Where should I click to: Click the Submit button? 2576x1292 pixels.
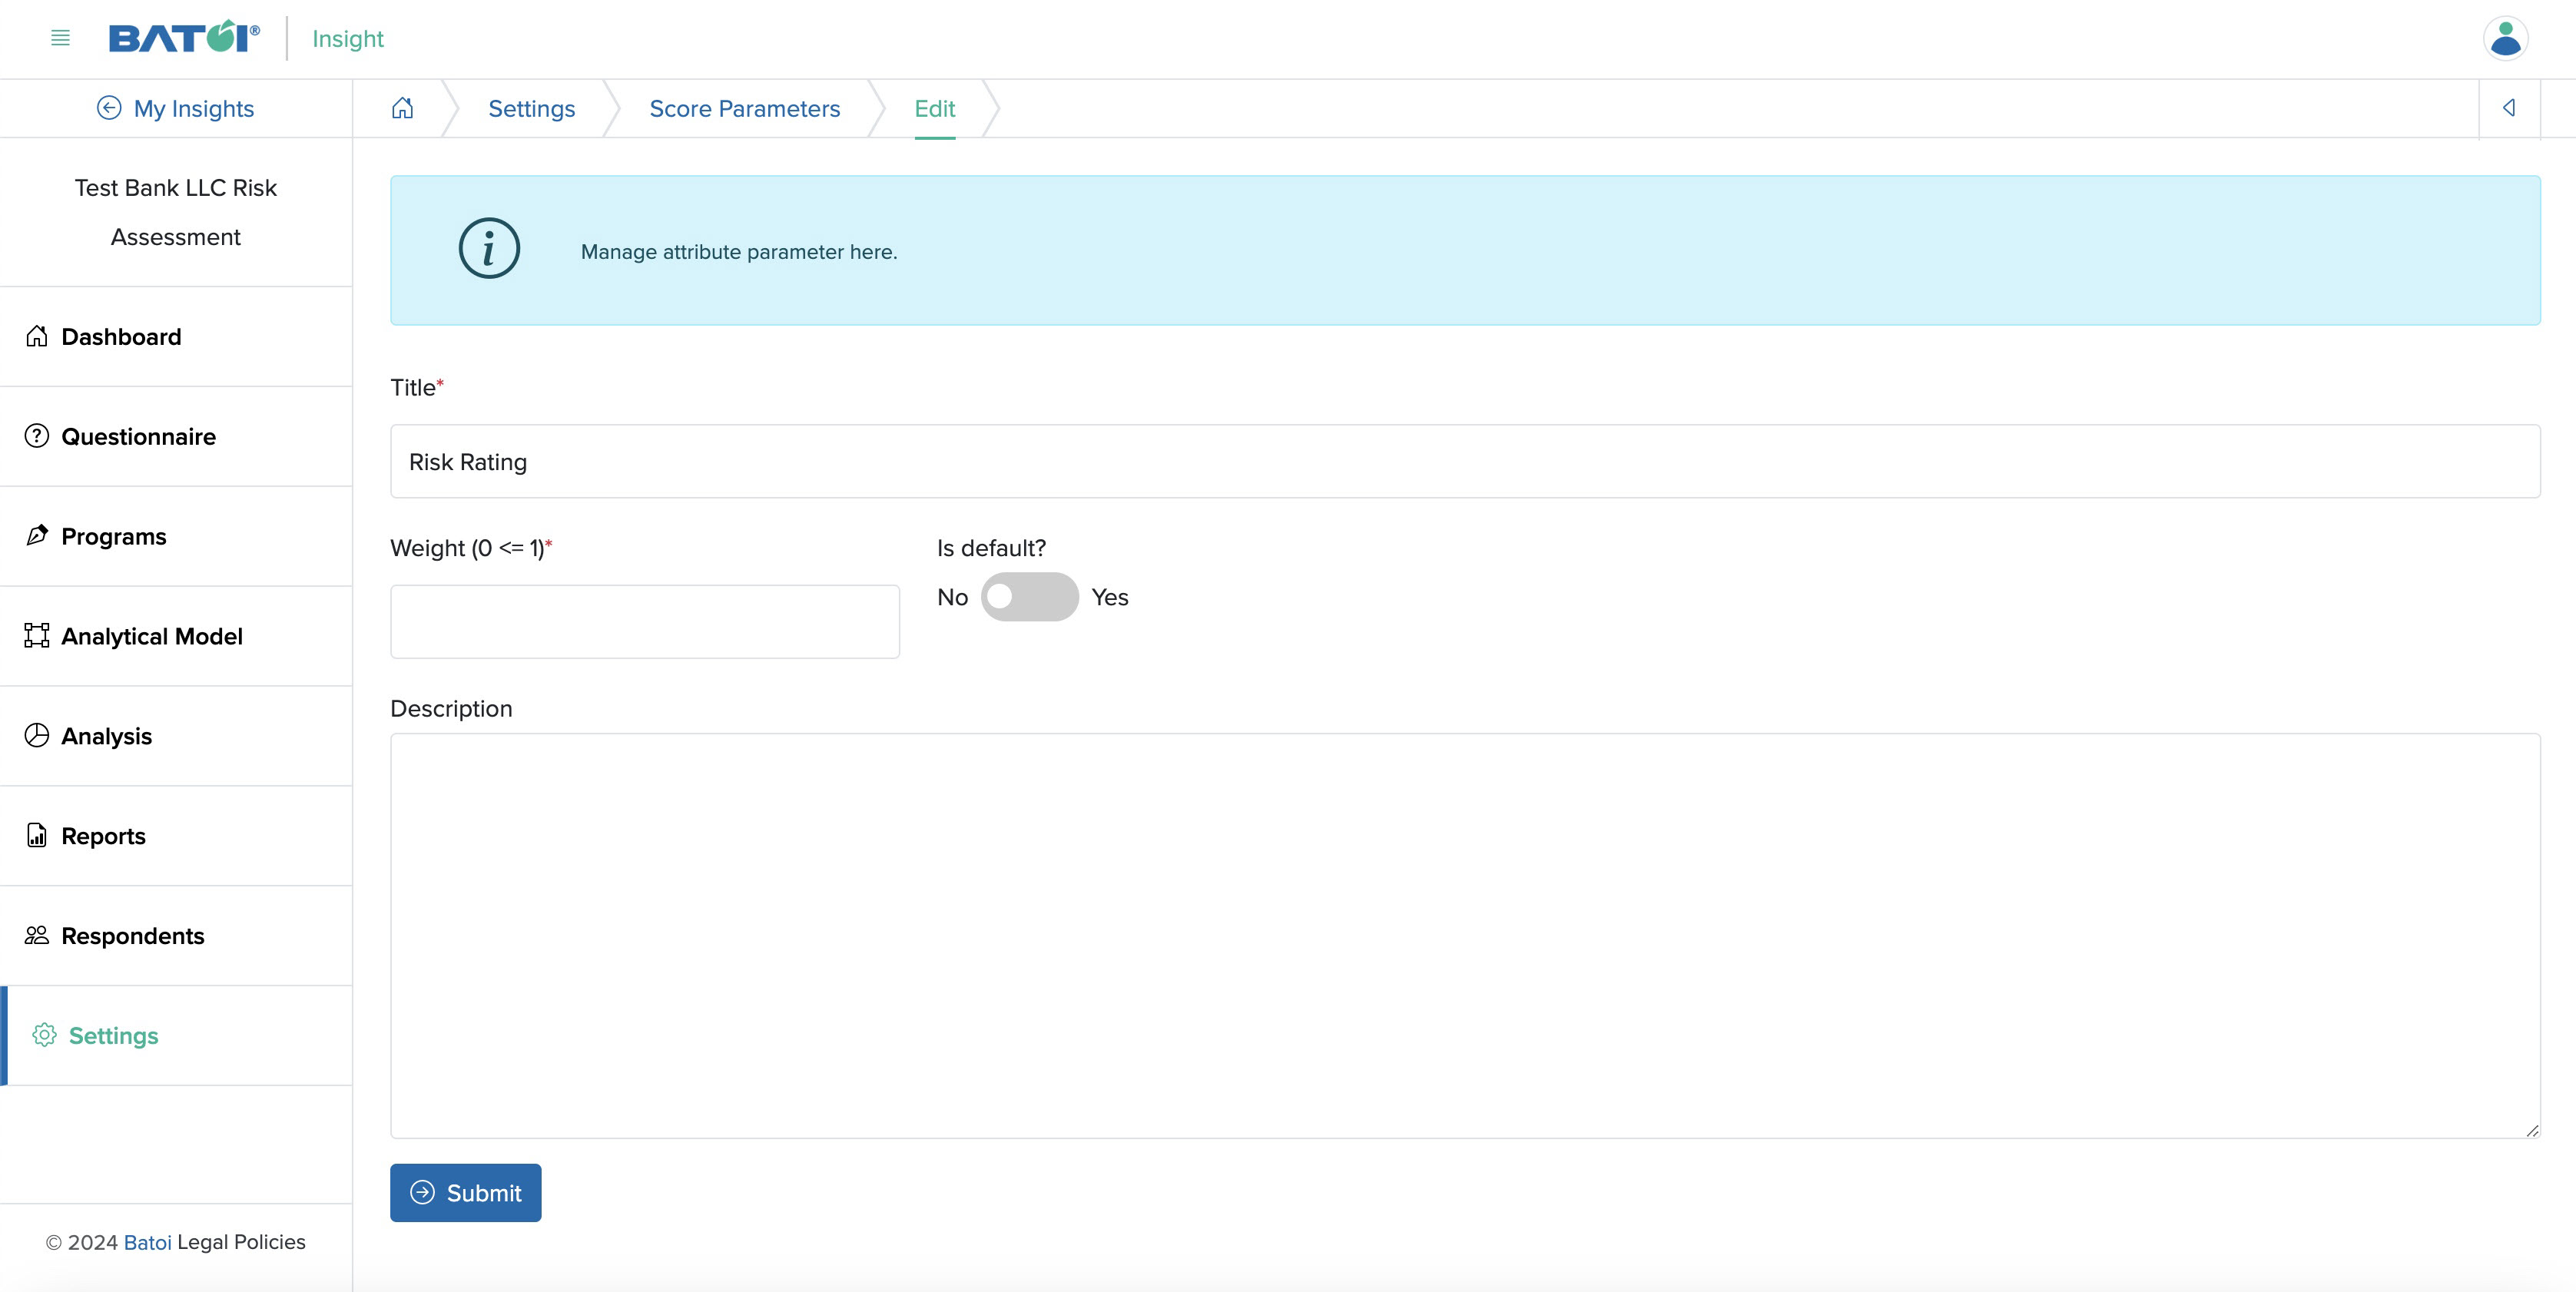pos(466,1191)
